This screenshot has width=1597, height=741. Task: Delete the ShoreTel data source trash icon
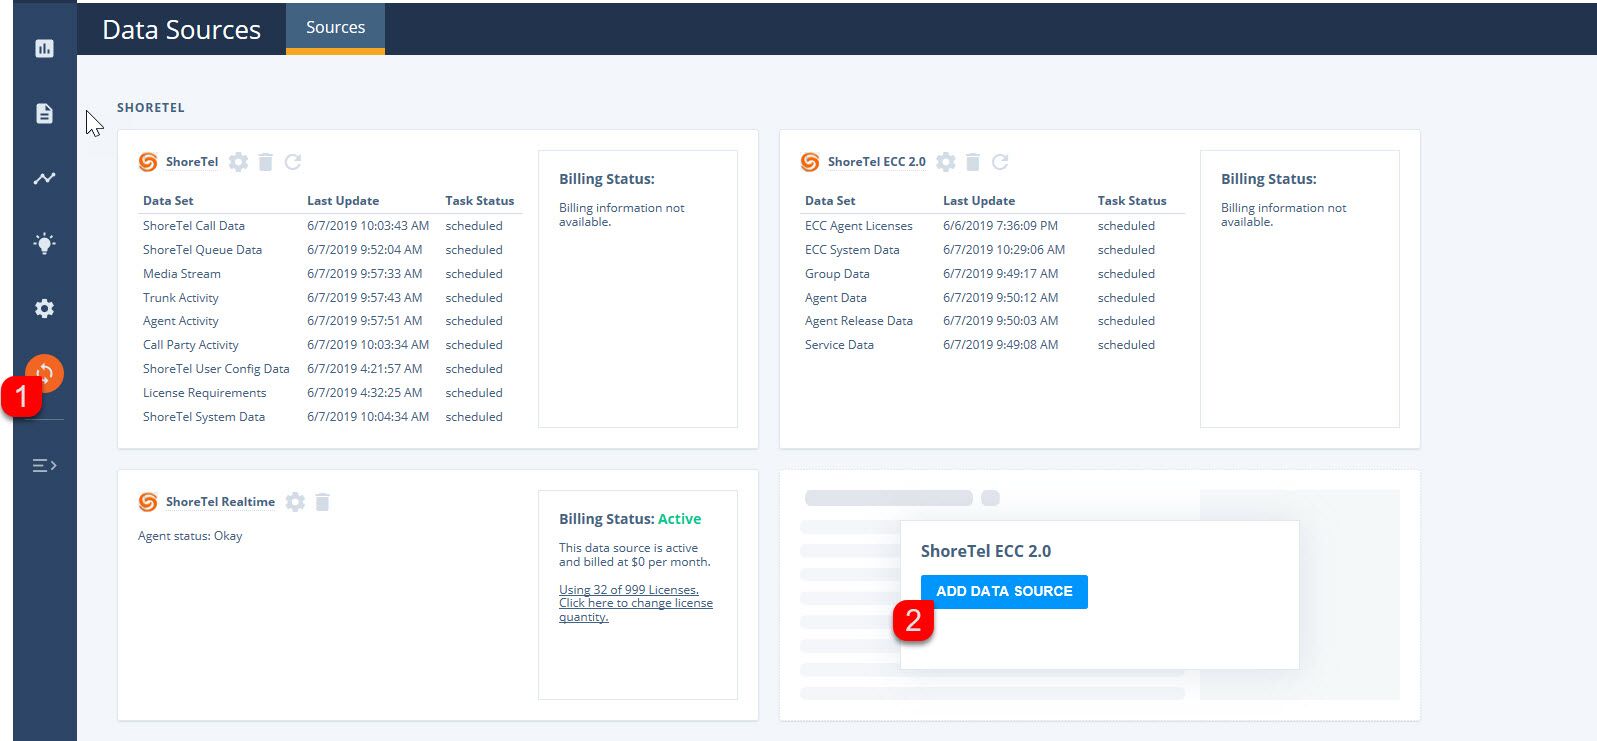click(265, 162)
